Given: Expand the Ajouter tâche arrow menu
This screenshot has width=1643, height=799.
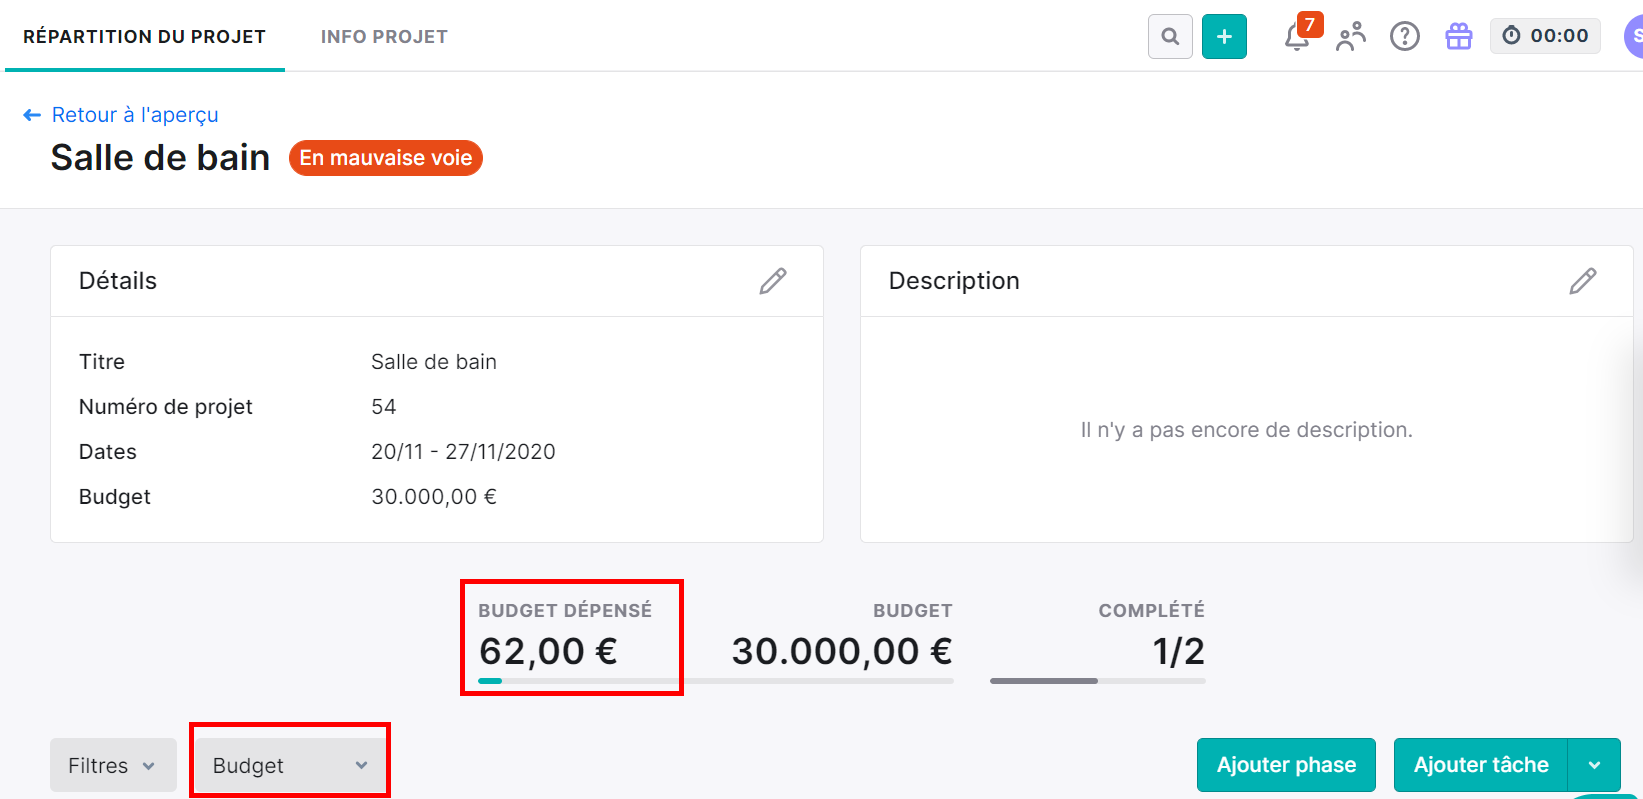Looking at the screenshot, I should (1594, 765).
